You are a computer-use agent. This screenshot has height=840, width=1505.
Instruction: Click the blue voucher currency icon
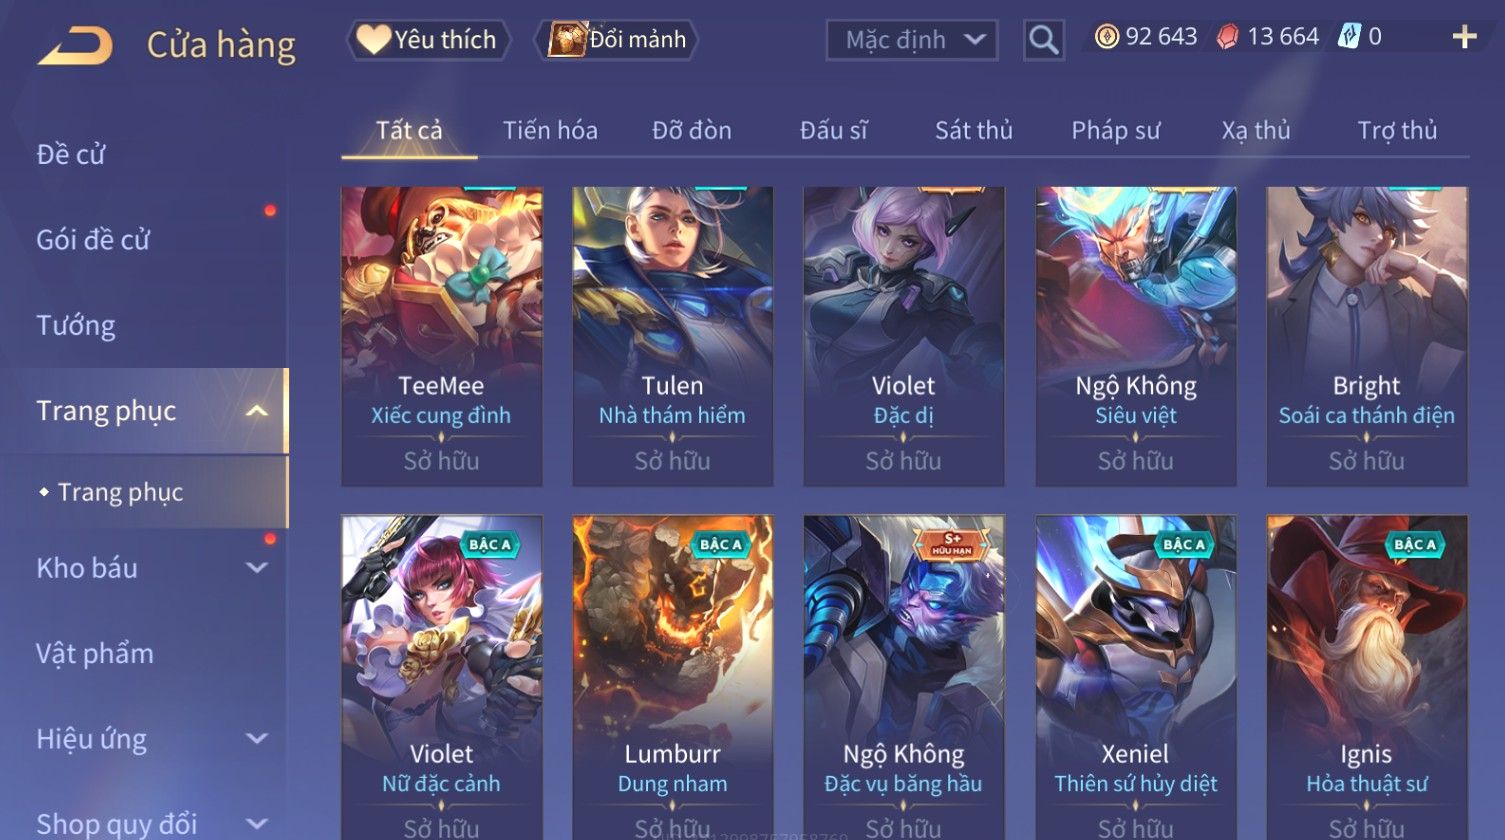point(1350,37)
